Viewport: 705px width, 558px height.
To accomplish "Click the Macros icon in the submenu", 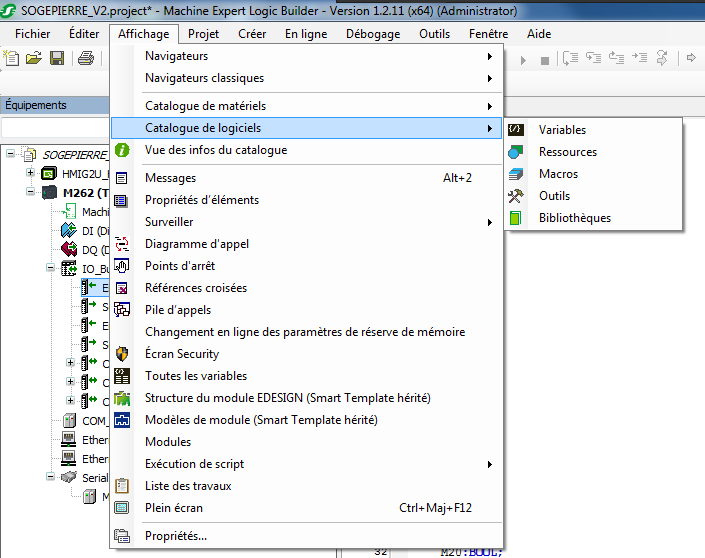I will click(516, 174).
